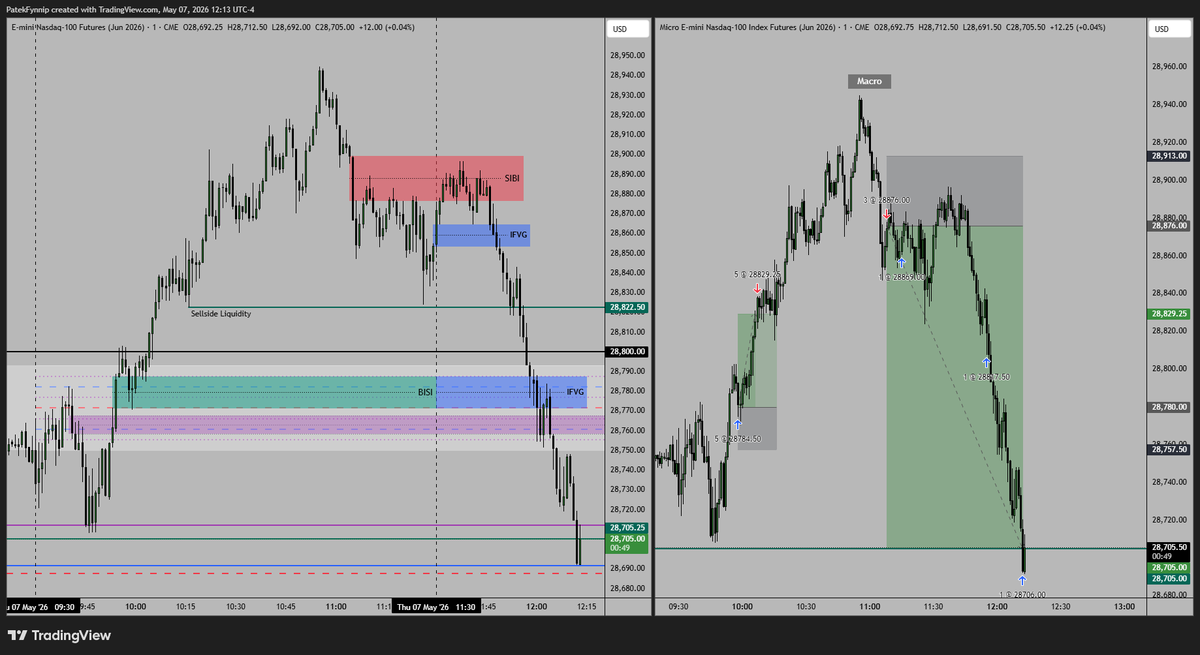
Task: Click the red sell arrow at 5 @ 28829.25
Action: 757,288
